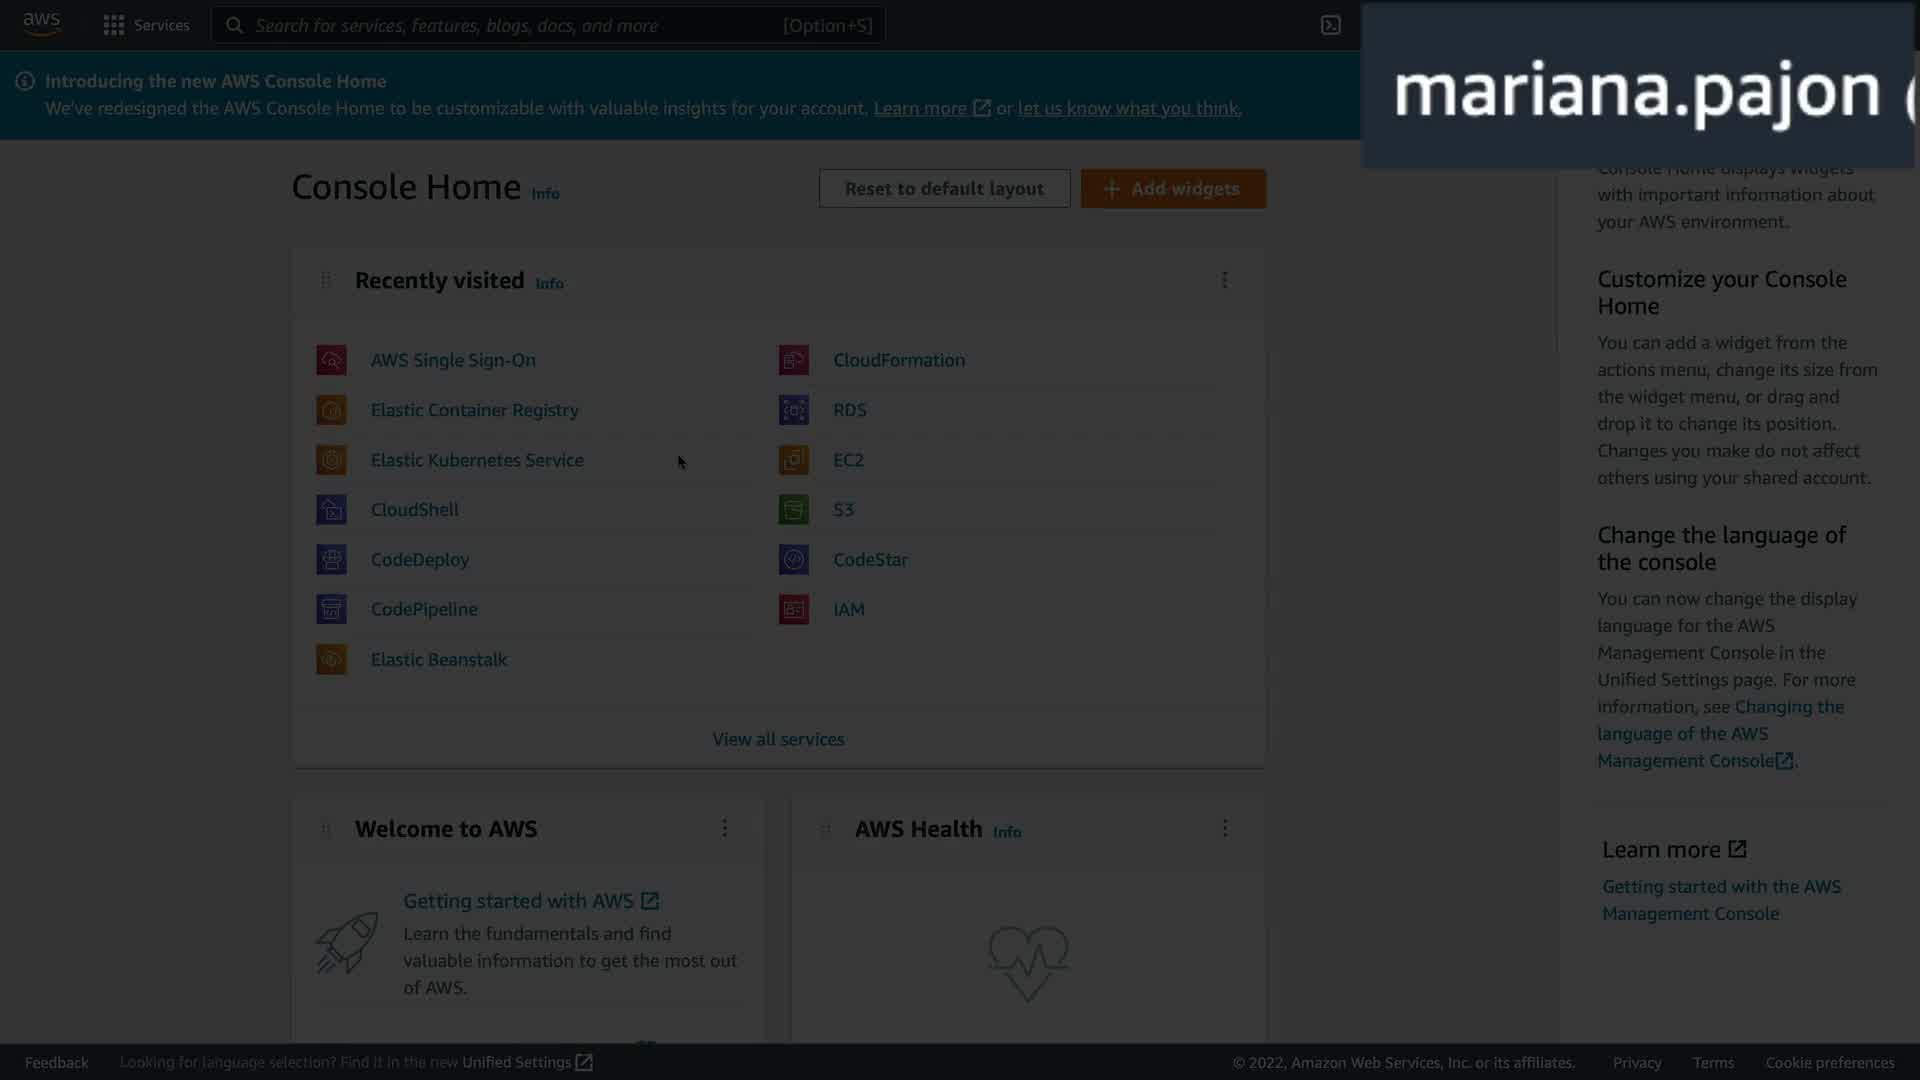1920x1080 pixels.
Task: Open the AWS Health widget options menu
Action: pyautogui.click(x=1224, y=828)
